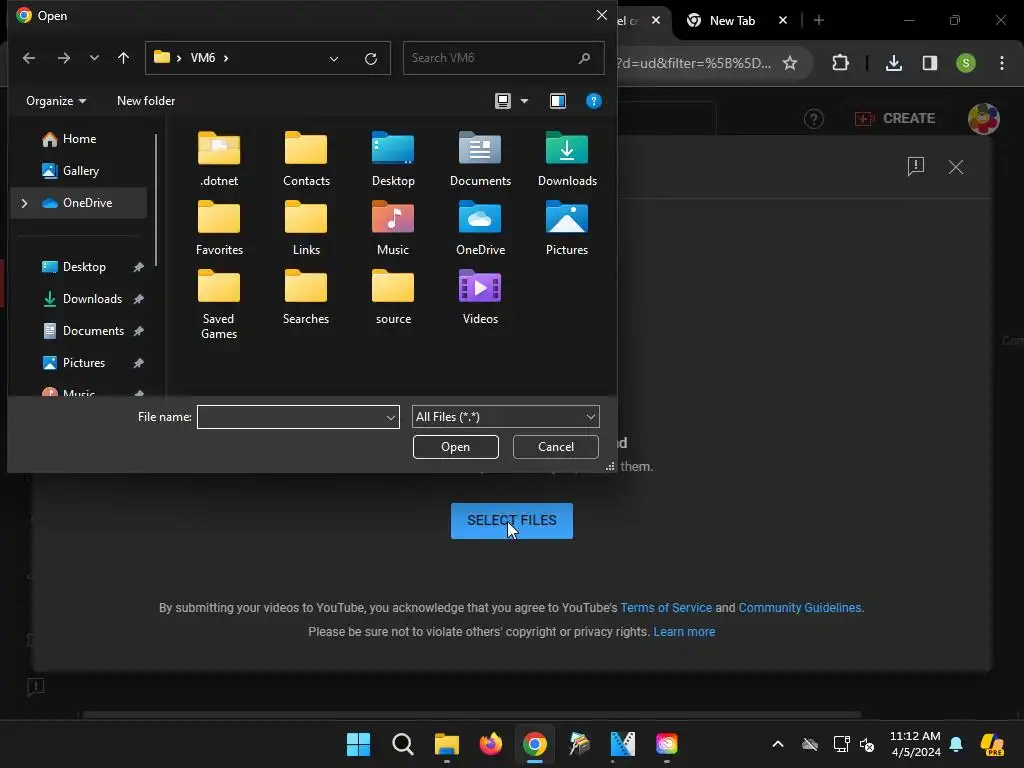1024x768 pixels.
Task: Cancel the Open dialog
Action: point(556,447)
